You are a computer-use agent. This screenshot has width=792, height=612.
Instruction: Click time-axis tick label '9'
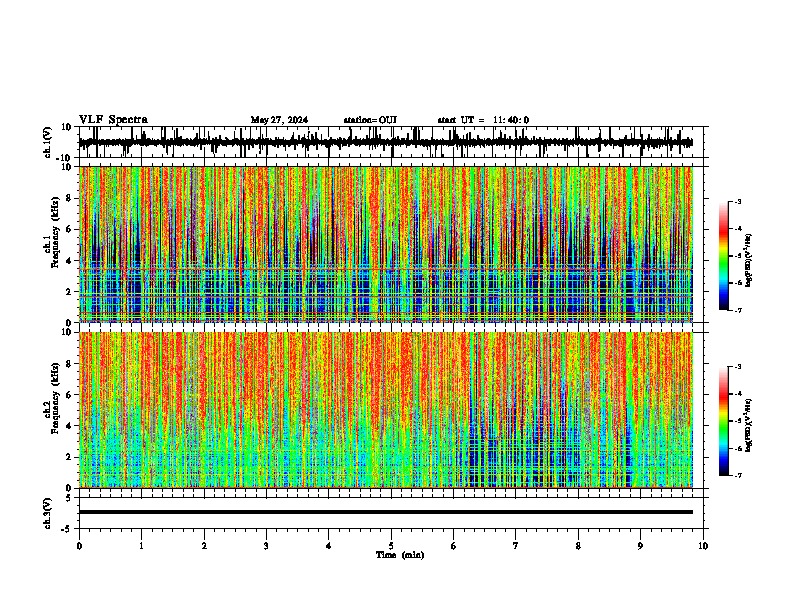(640, 545)
